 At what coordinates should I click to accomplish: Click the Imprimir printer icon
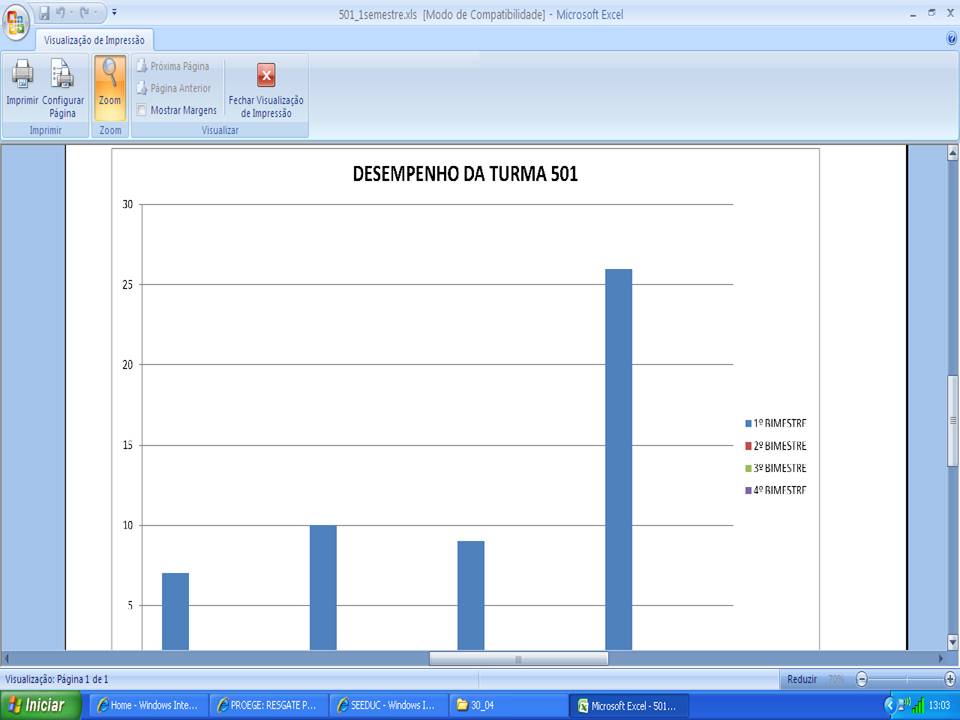[x=23, y=73]
